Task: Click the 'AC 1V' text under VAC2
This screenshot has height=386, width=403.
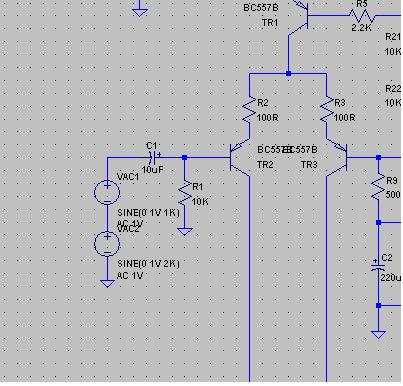Action: point(130,276)
